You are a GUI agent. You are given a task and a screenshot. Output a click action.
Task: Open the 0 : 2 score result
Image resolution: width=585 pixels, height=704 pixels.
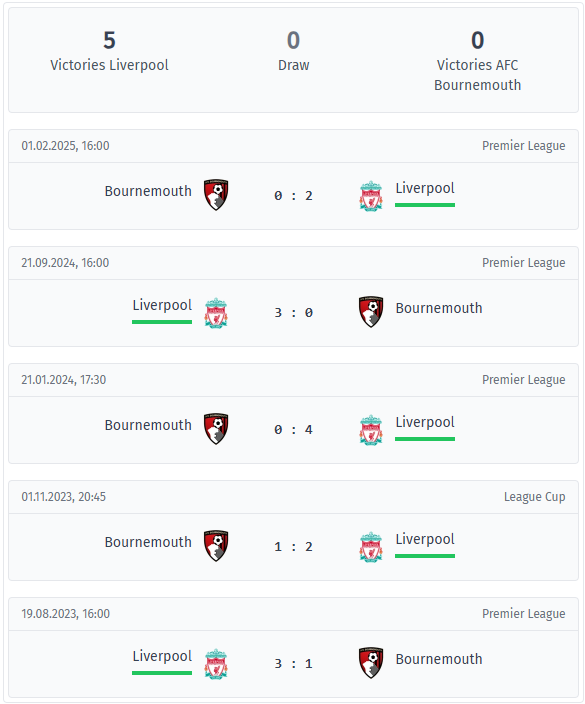[293, 196]
